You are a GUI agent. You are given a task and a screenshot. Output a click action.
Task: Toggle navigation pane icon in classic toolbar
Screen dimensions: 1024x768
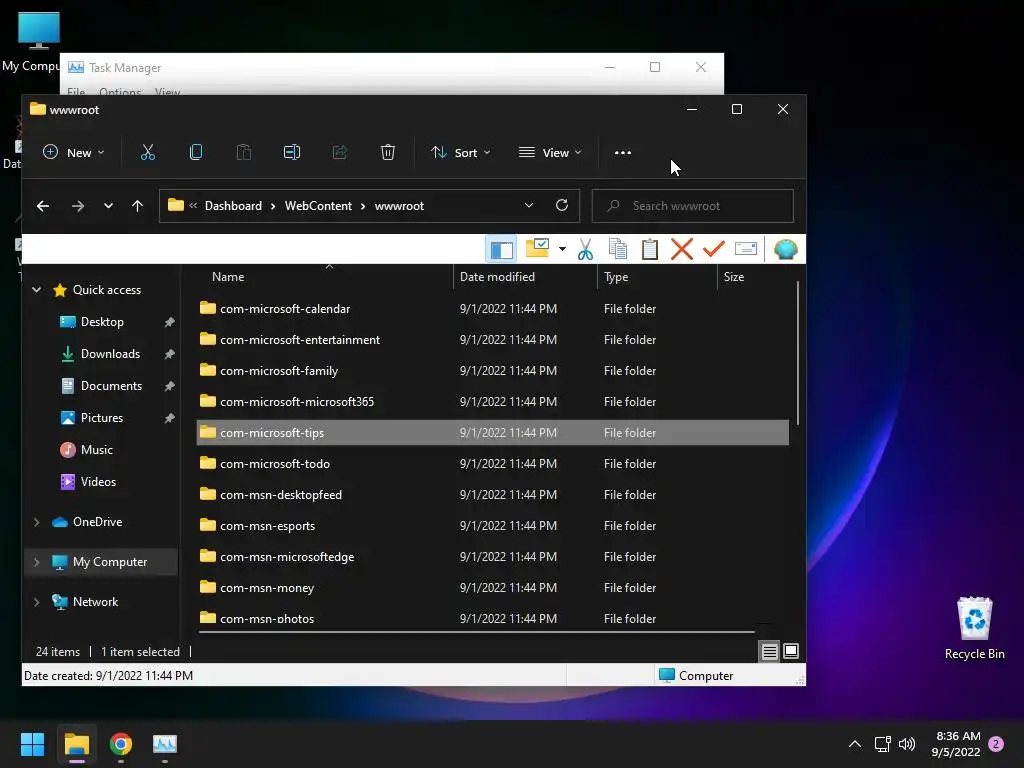[x=502, y=249]
